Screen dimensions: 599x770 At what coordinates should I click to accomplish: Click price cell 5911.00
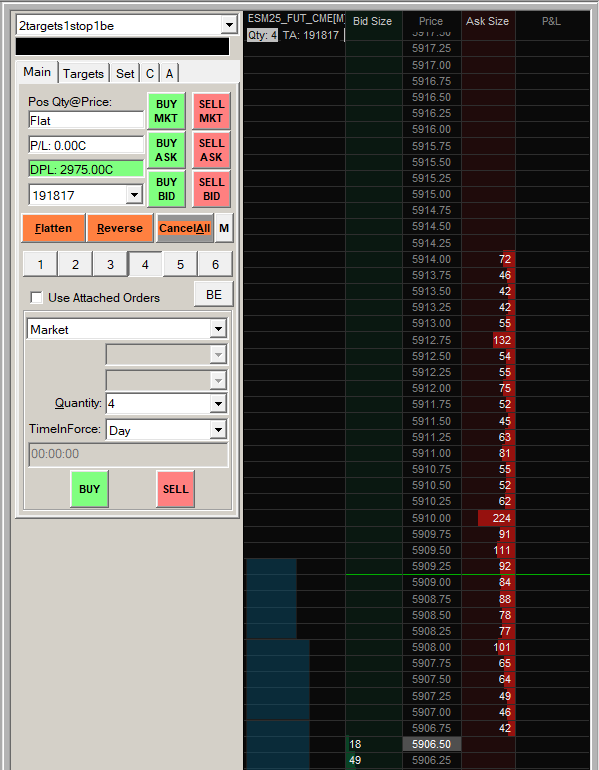coord(432,453)
